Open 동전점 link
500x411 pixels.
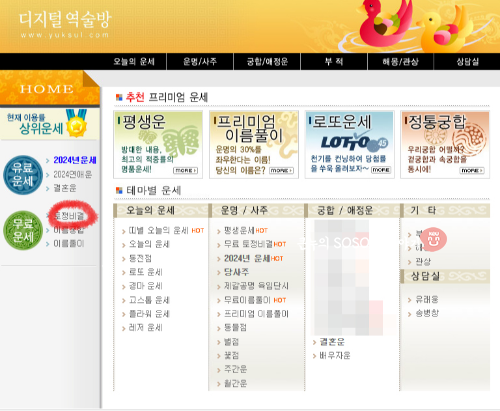coord(140,258)
